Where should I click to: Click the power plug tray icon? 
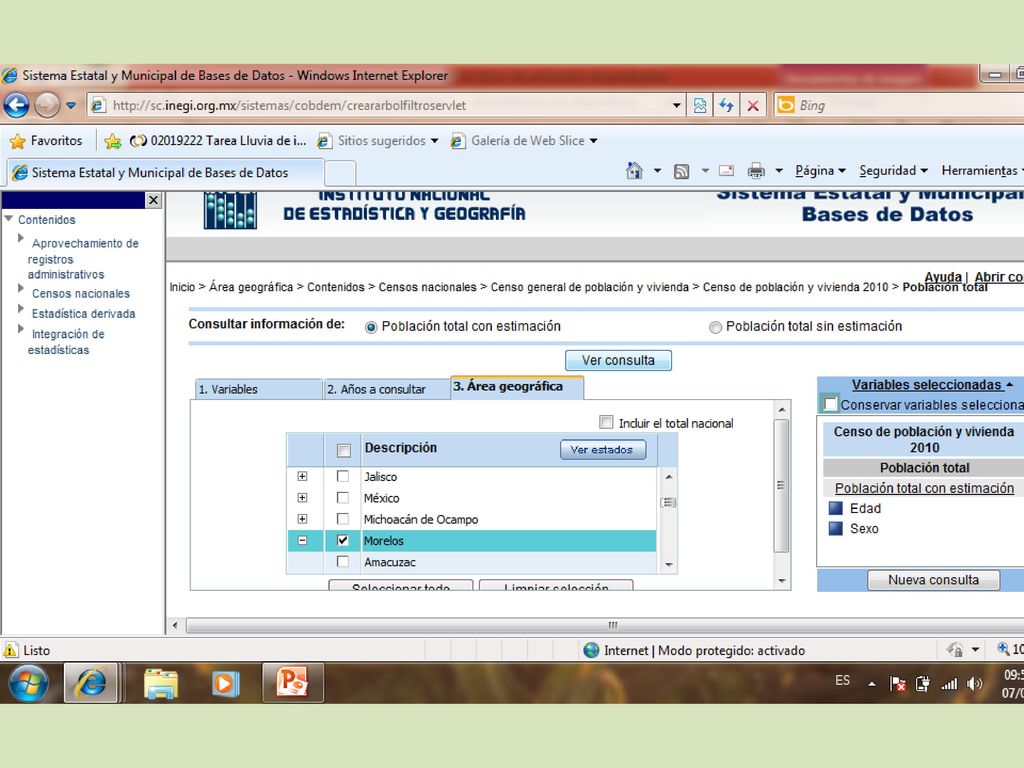coord(923,684)
